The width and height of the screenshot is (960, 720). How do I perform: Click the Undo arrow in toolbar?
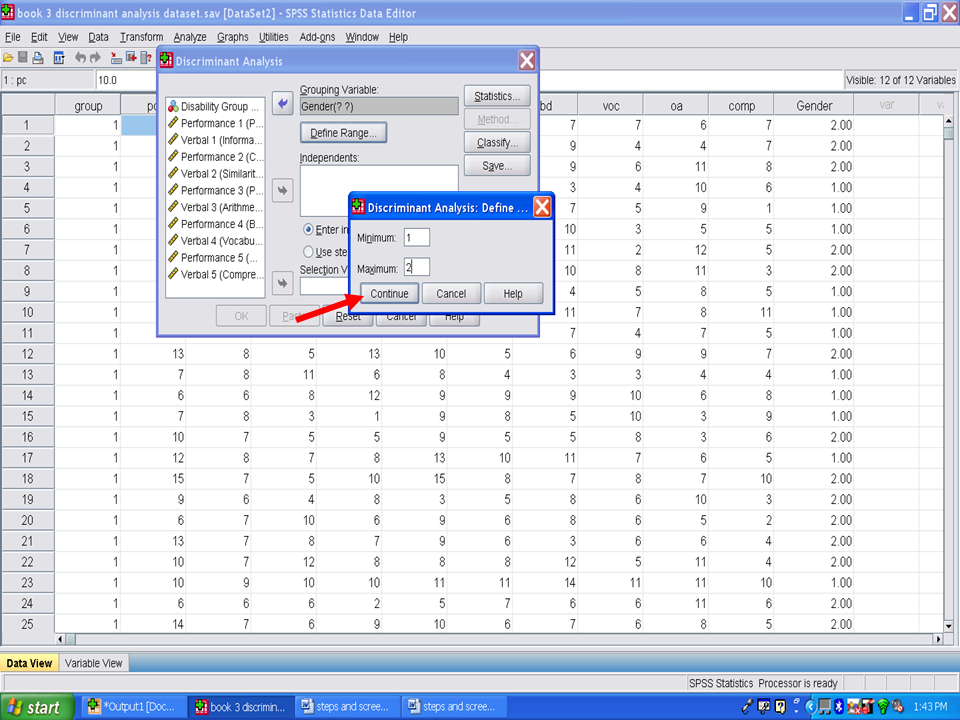coord(81,58)
